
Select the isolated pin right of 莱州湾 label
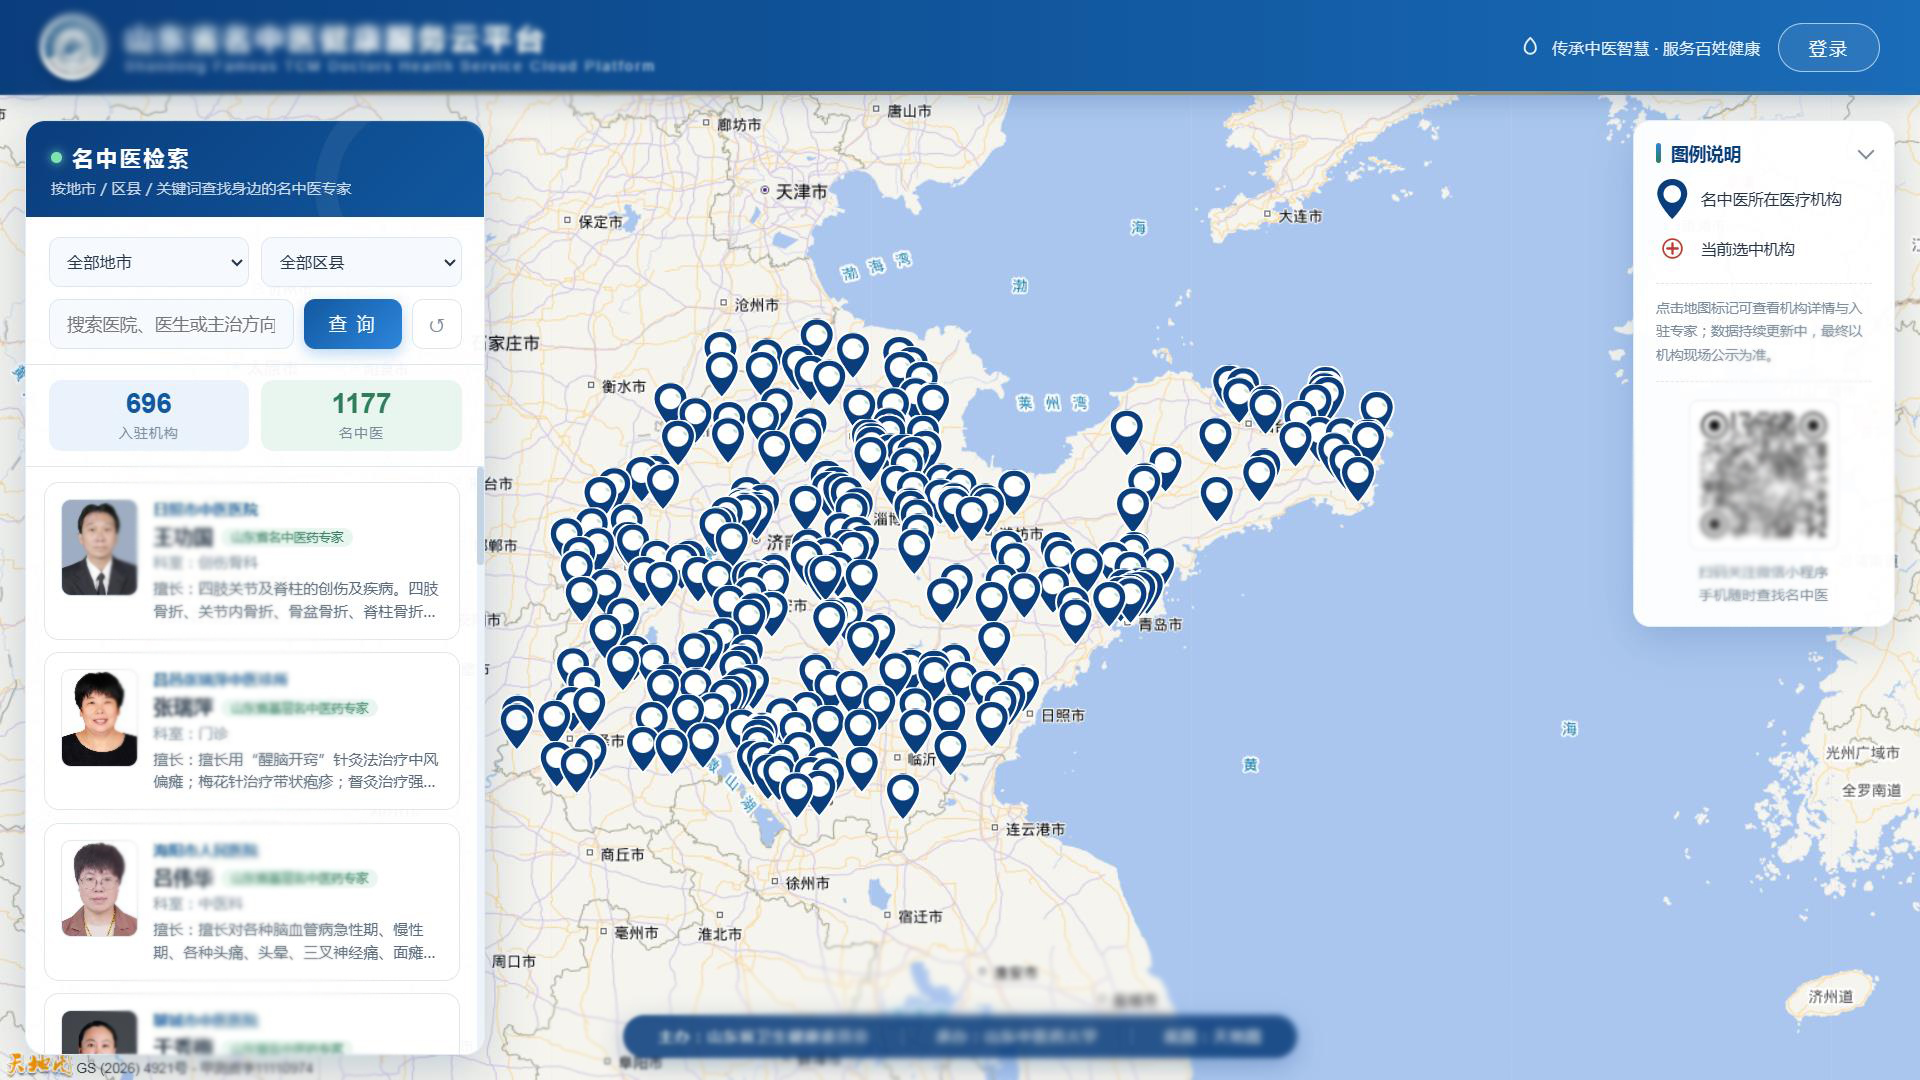coord(1127,431)
